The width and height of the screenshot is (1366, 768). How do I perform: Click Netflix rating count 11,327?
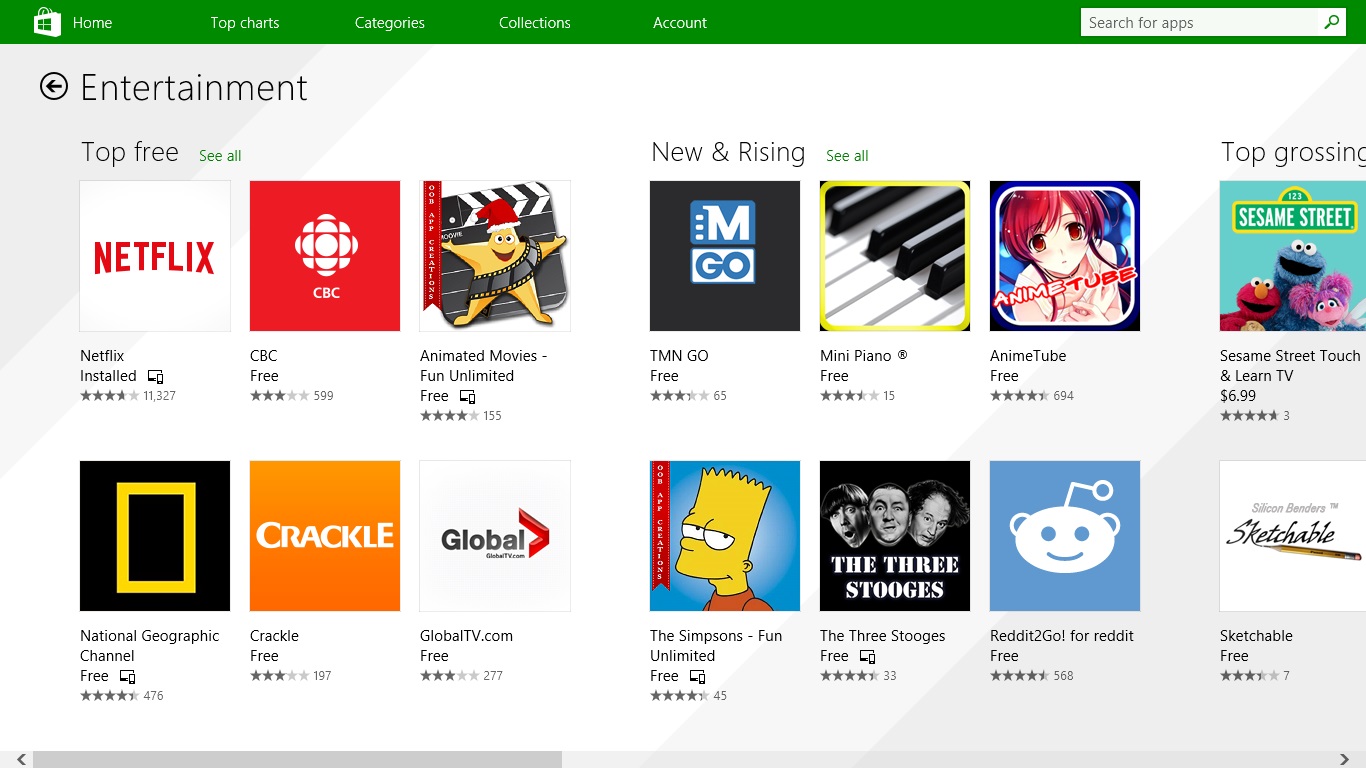tap(159, 396)
